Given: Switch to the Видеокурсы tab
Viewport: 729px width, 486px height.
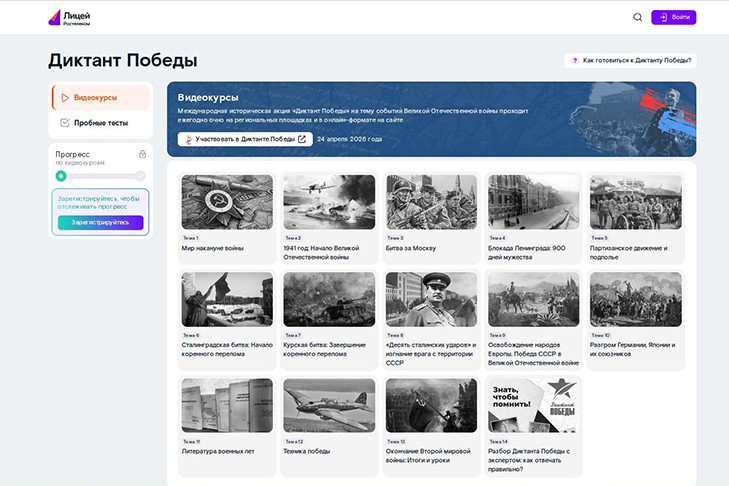Looking at the screenshot, I should click(x=100, y=98).
